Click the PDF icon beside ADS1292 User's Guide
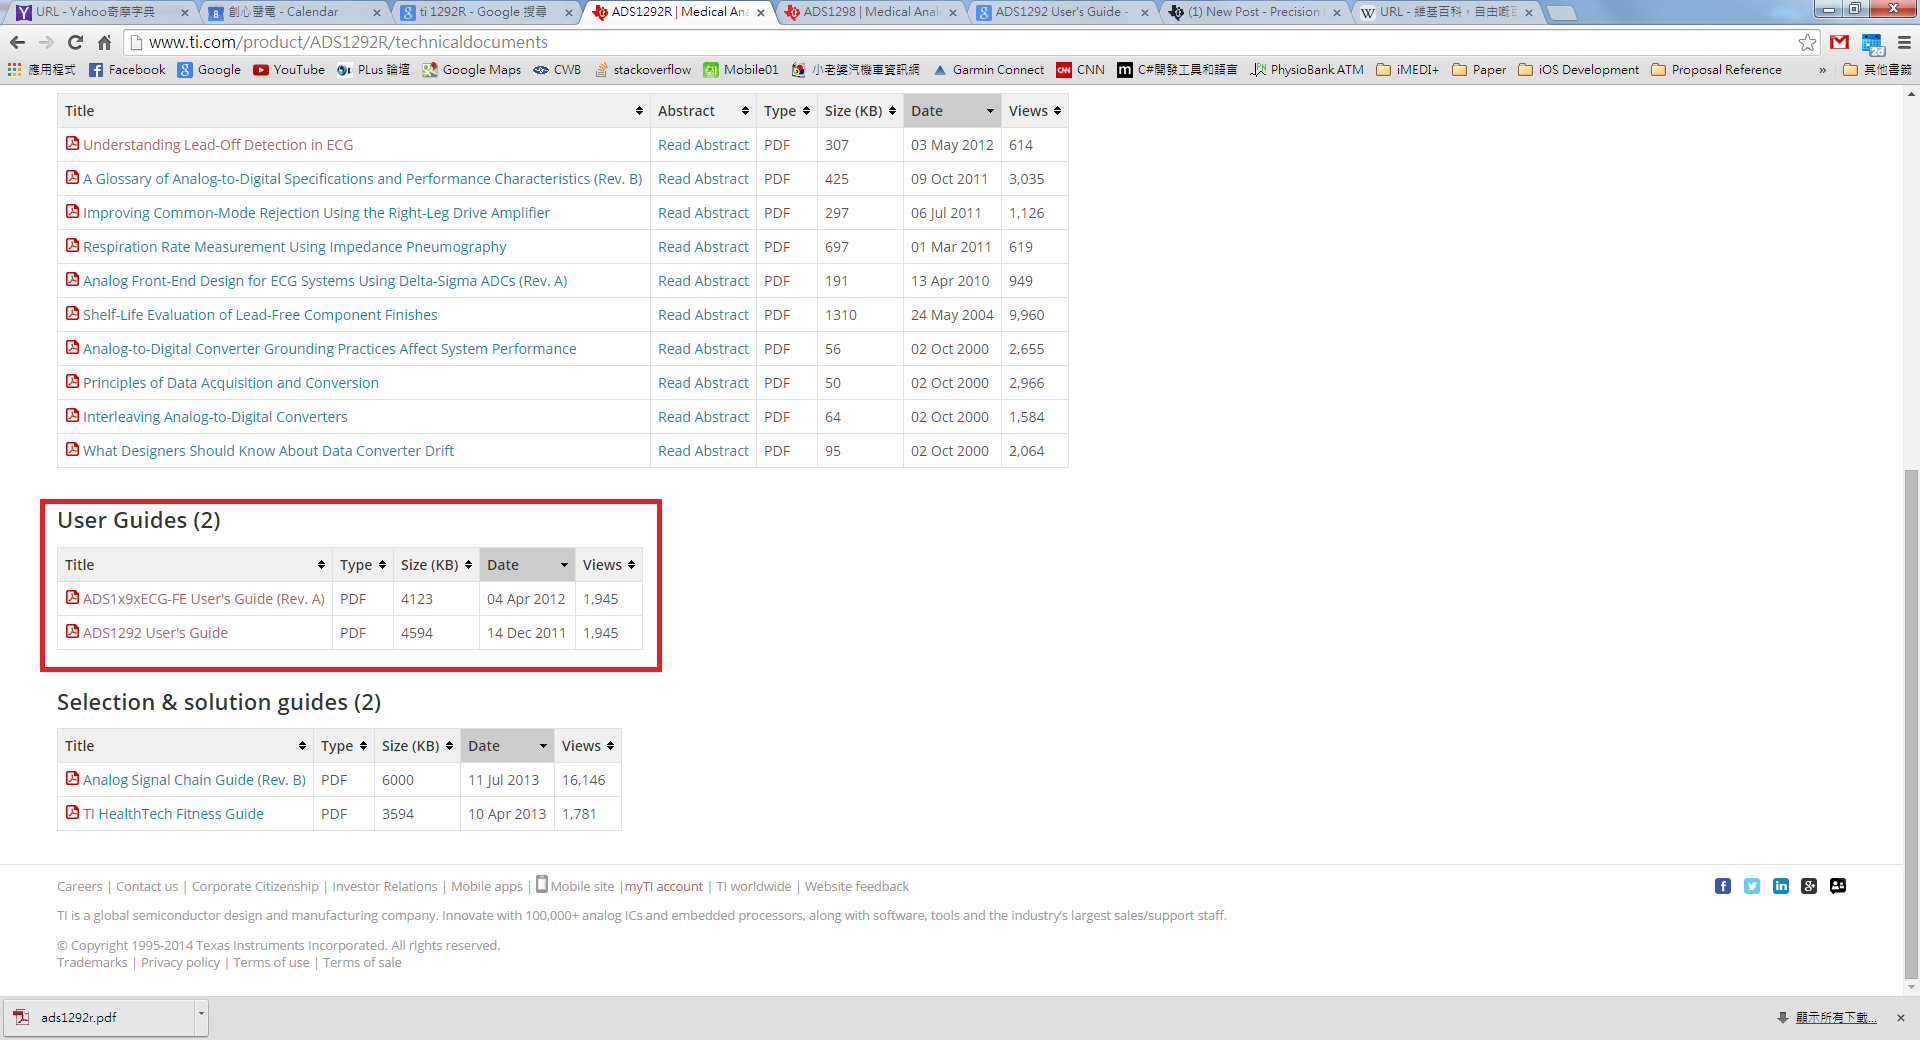The width and height of the screenshot is (1920, 1040). click(x=72, y=632)
